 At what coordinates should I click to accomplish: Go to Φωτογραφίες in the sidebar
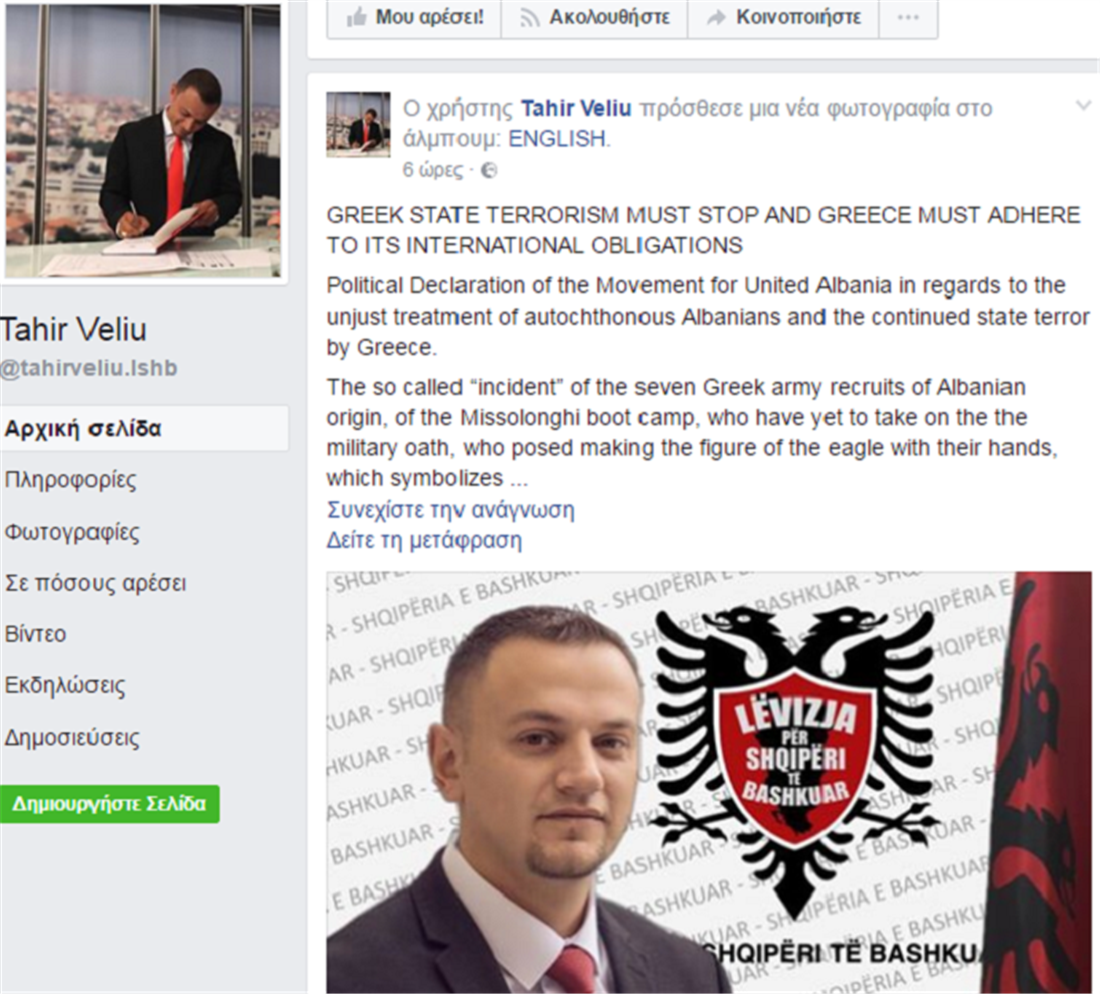click(72, 532)
